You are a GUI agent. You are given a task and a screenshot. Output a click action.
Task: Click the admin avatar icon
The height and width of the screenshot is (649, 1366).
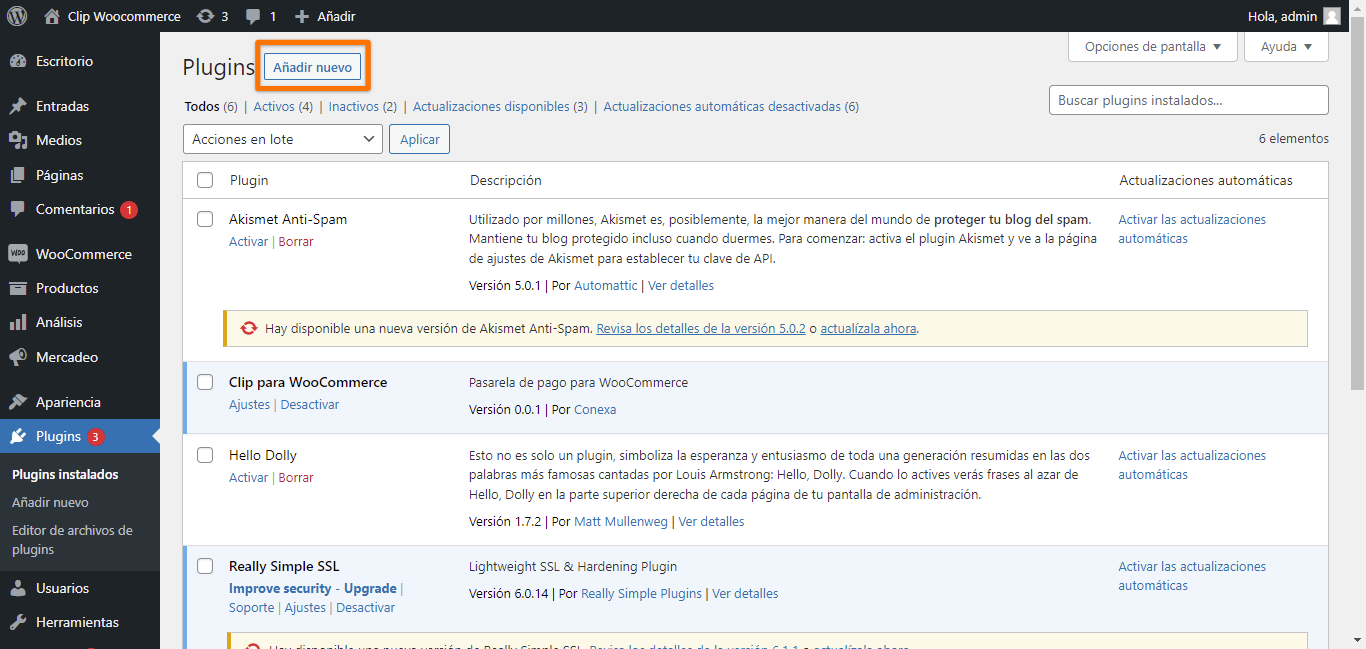1331,16
